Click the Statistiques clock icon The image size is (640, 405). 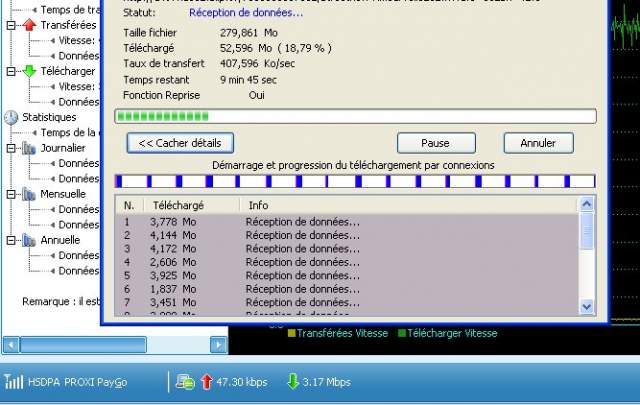tap(11, 117)
